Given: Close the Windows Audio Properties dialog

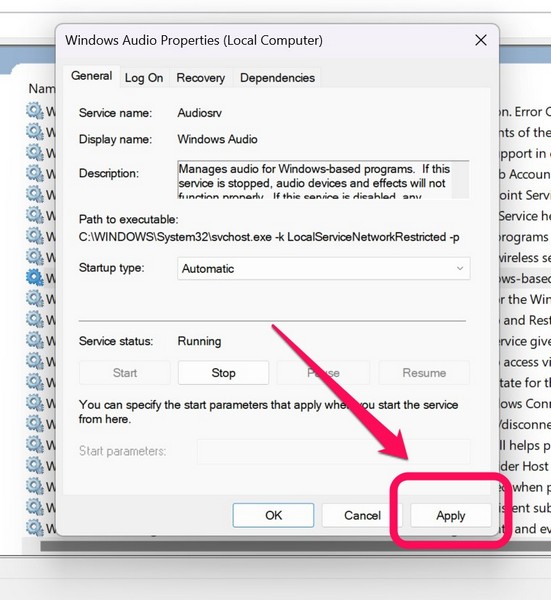Looking at the screenshot, I should 481,40.
